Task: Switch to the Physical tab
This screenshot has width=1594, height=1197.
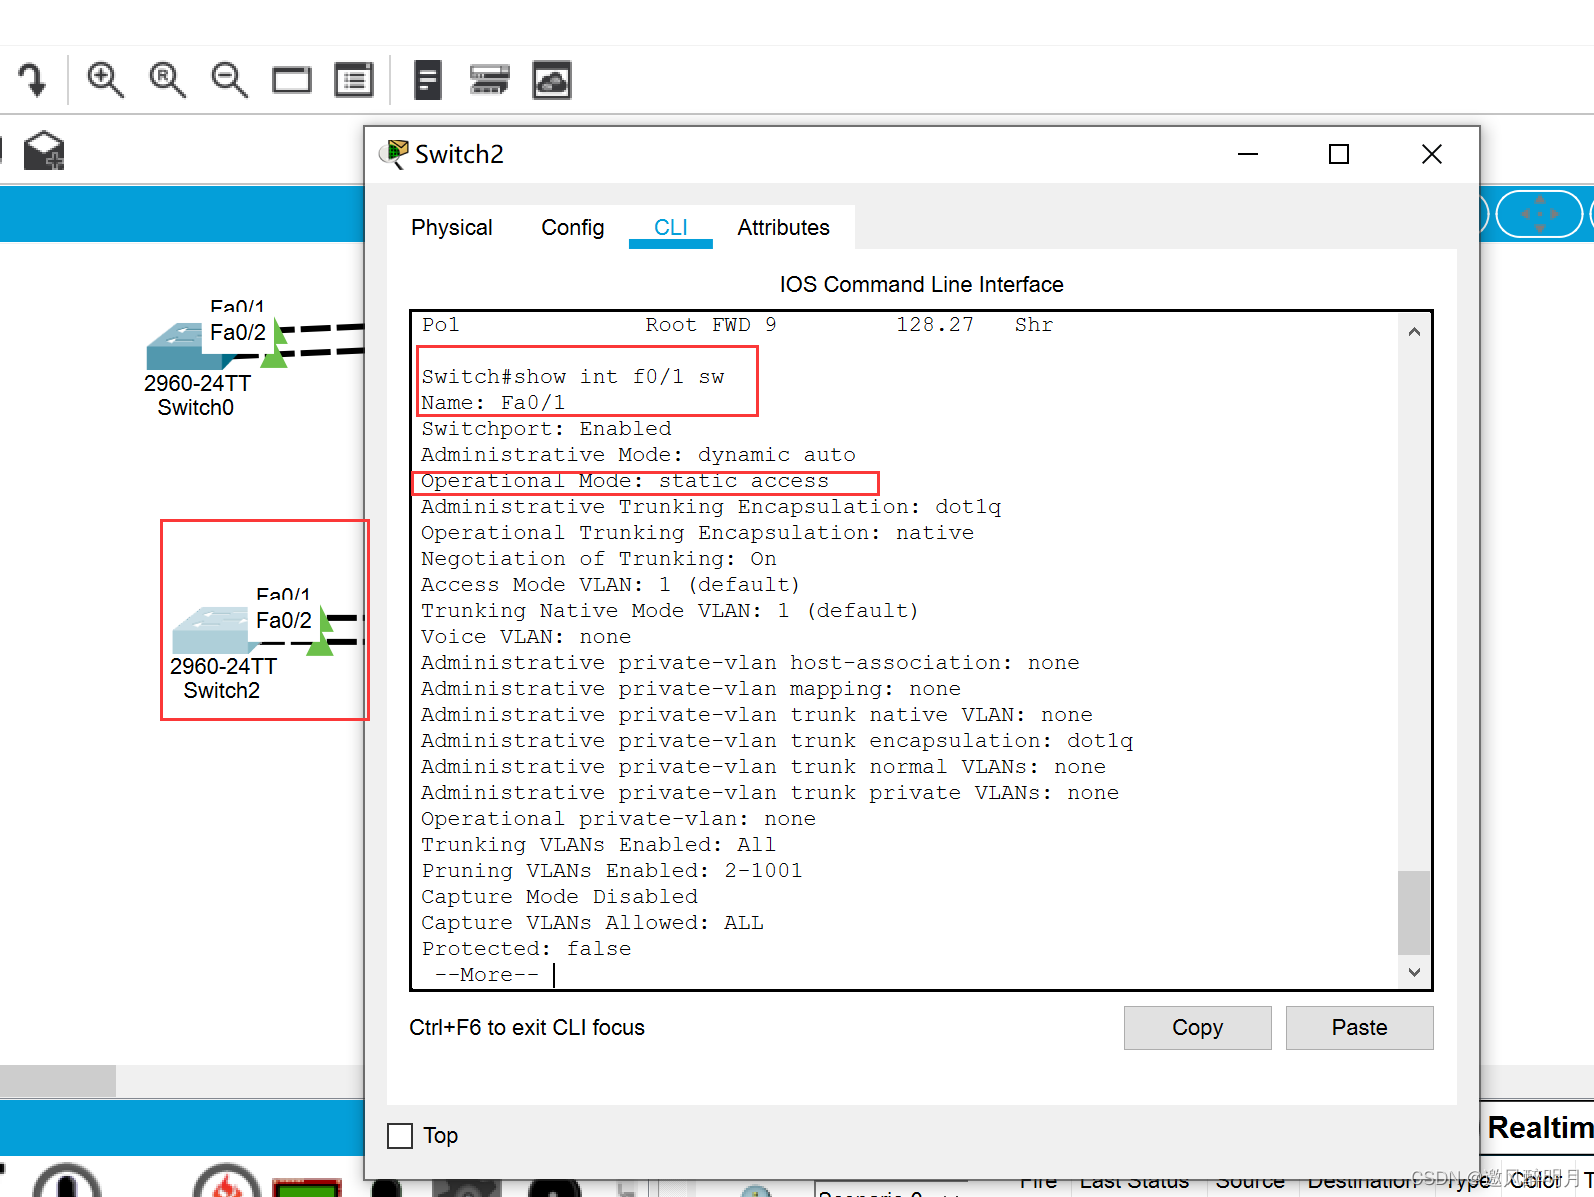Action: [x=451, y=228]
